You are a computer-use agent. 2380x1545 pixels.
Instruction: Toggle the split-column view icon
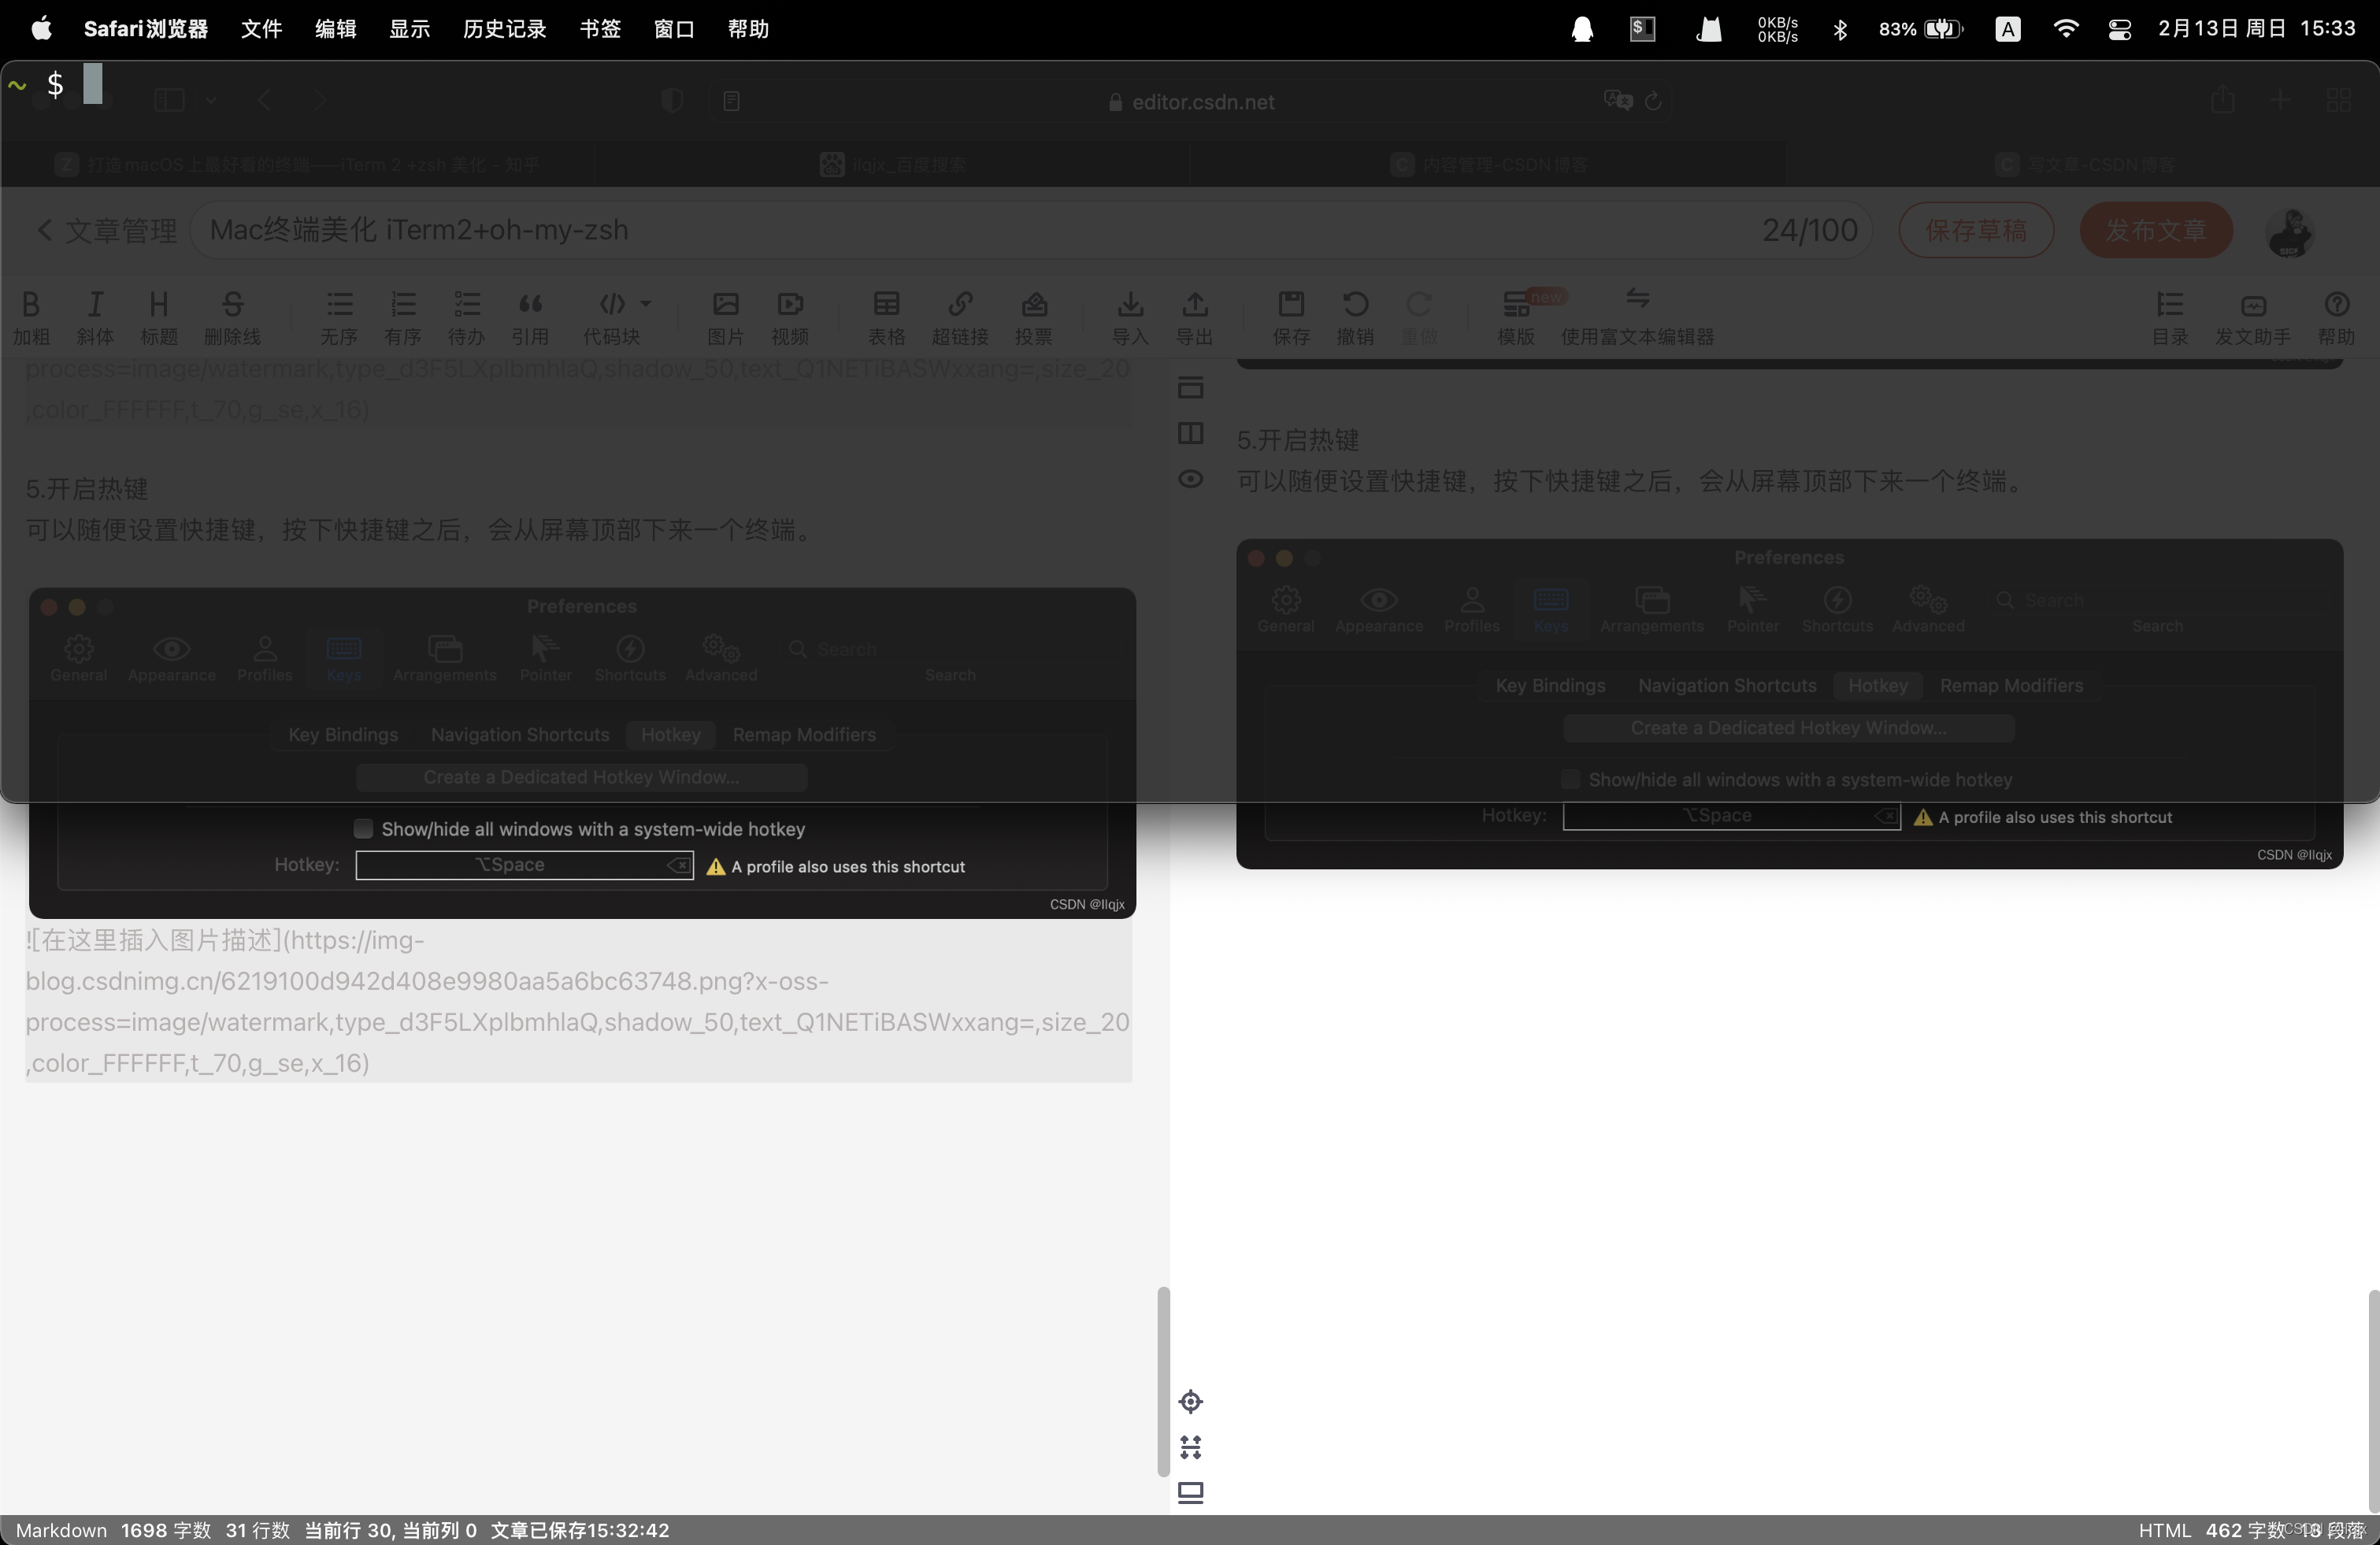1190,433
